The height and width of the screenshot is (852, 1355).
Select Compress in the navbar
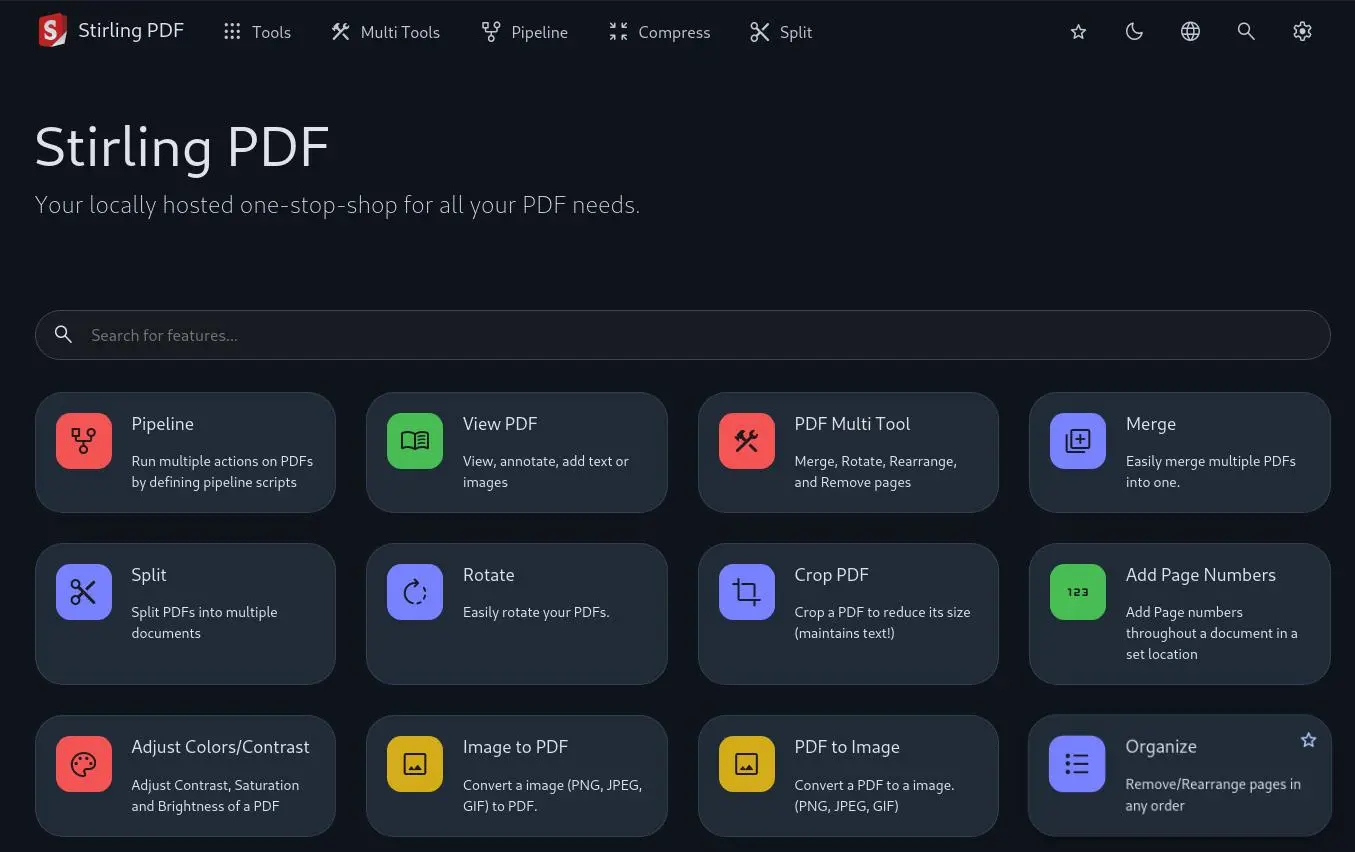[x=659, y=32]
